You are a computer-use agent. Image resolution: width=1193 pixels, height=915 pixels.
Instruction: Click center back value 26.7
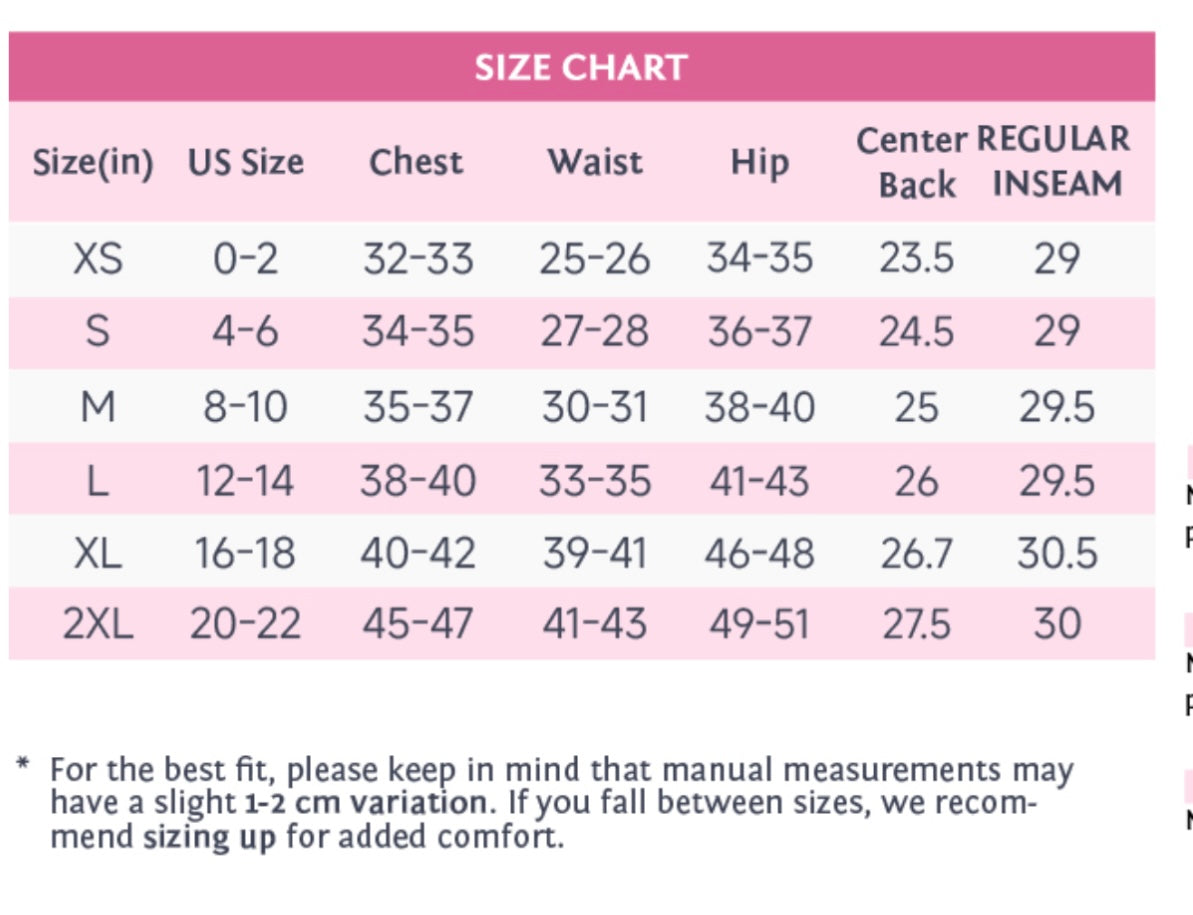tap(916, 553)
